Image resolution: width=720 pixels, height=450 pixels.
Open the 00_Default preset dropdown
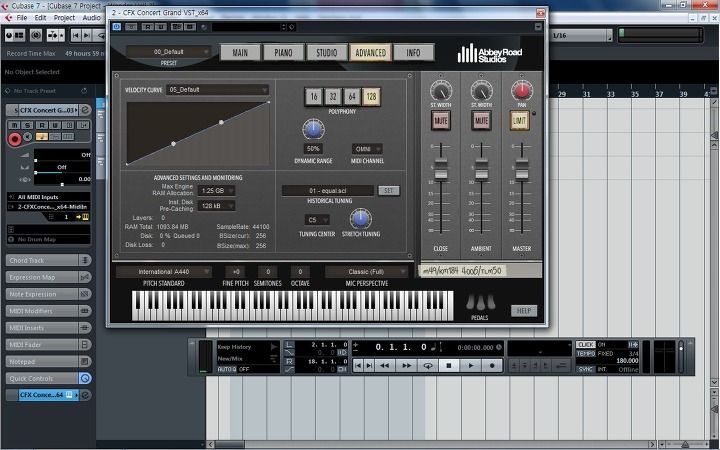pyautogui.click(x=169, y=52)
